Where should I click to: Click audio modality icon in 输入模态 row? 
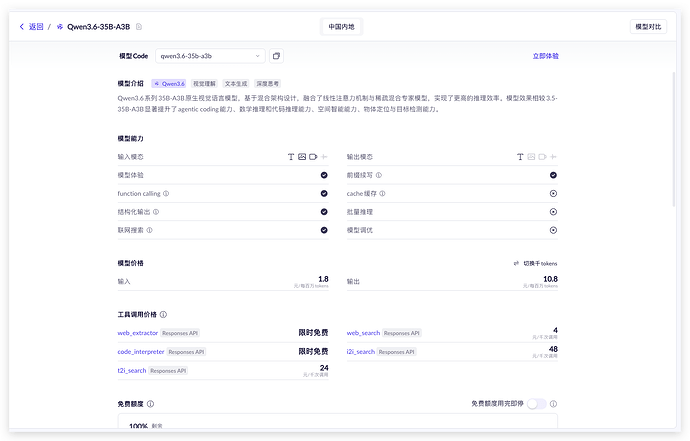324,157
